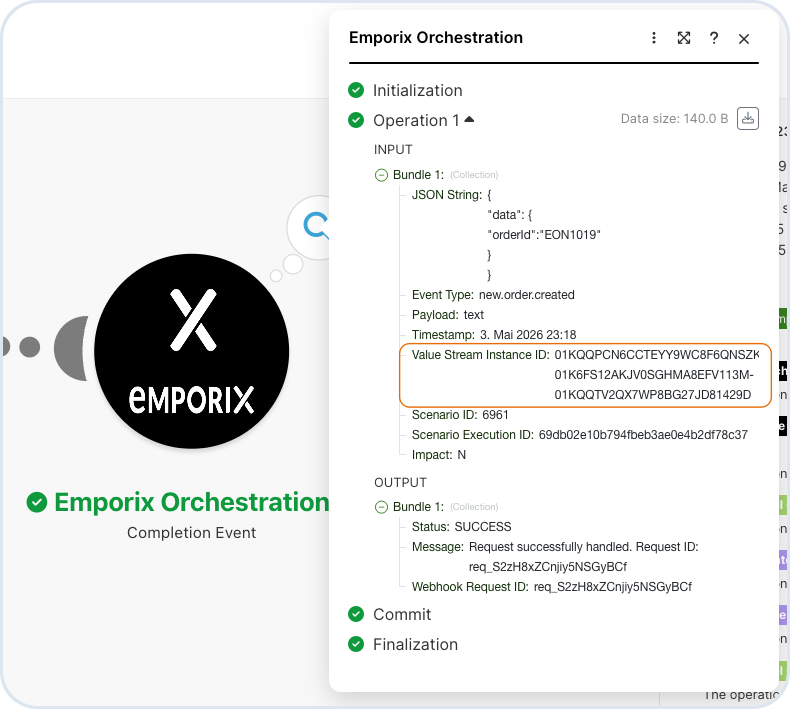The height and width of the screenshot is (709, 790).
Task: Click the Scenario Execution ID value
Action: click(x=643, y=435)
